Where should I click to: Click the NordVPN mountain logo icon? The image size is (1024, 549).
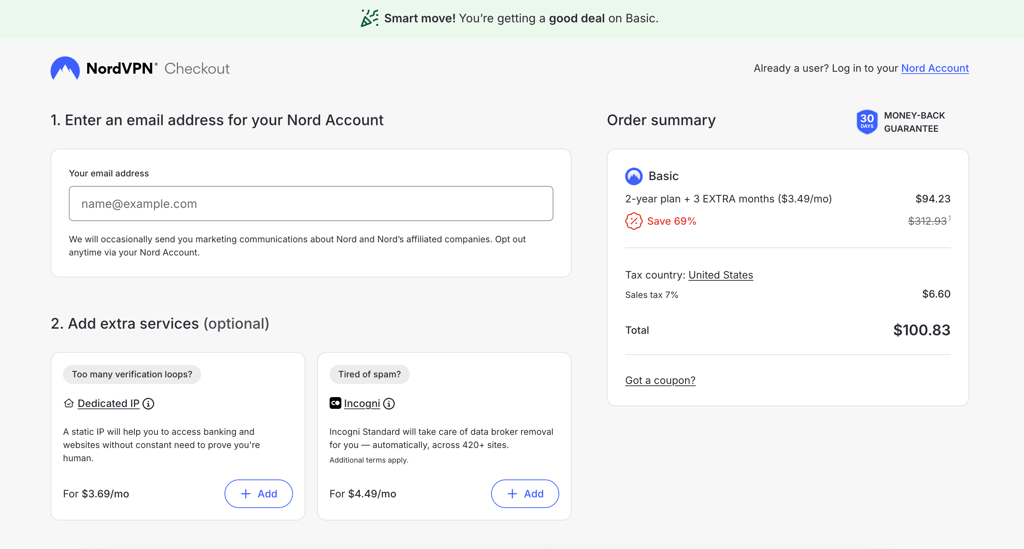[x=65, y=68]
